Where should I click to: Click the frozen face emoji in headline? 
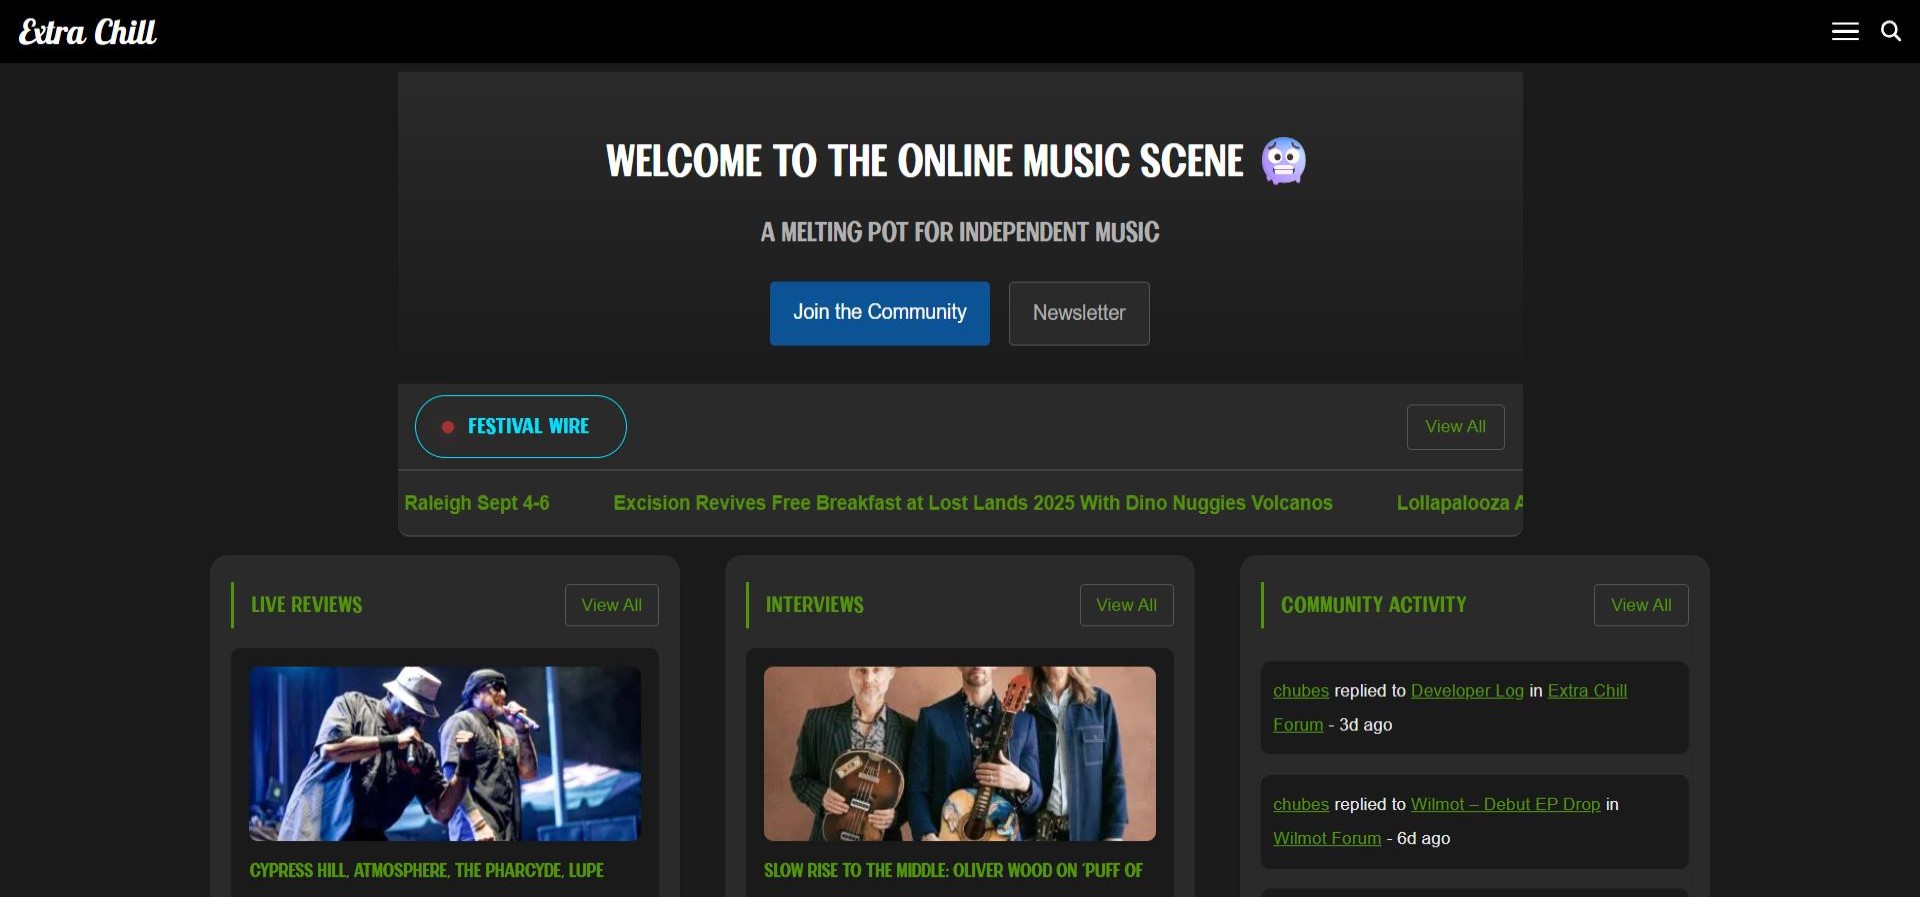(x=1283, y=161)
